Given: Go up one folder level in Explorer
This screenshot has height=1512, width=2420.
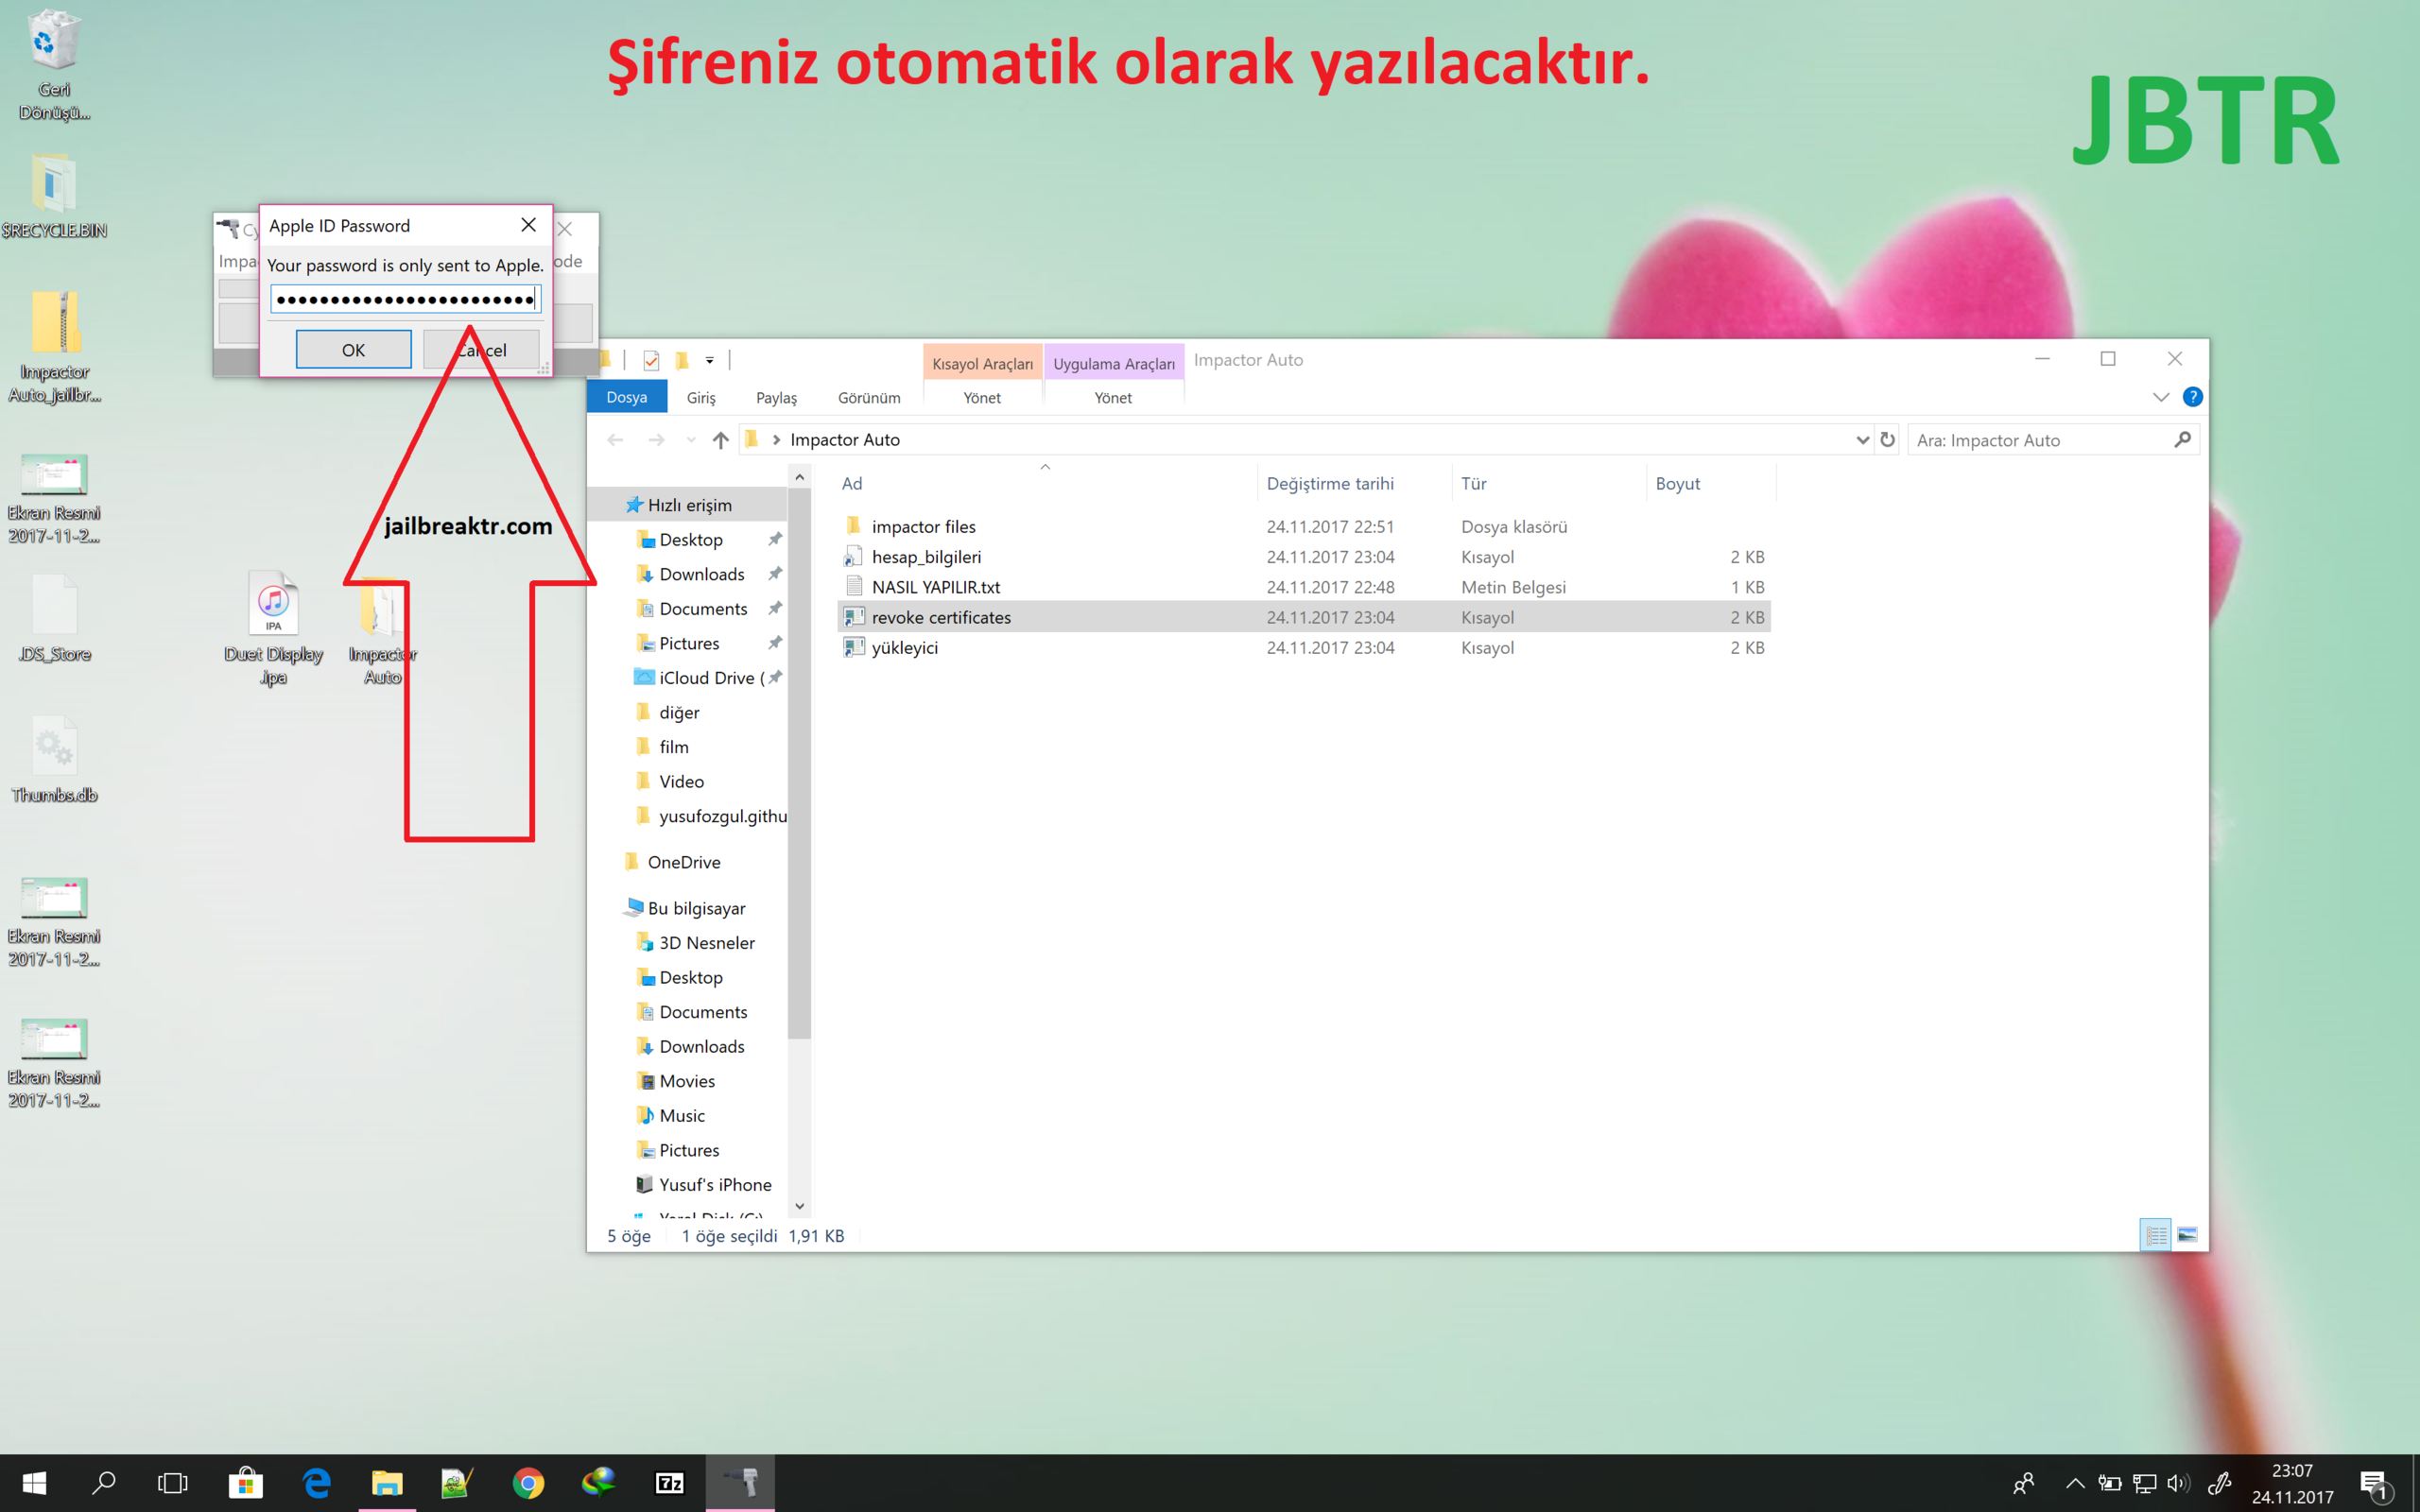Looking at the screenshot, I should coord(720,440).
